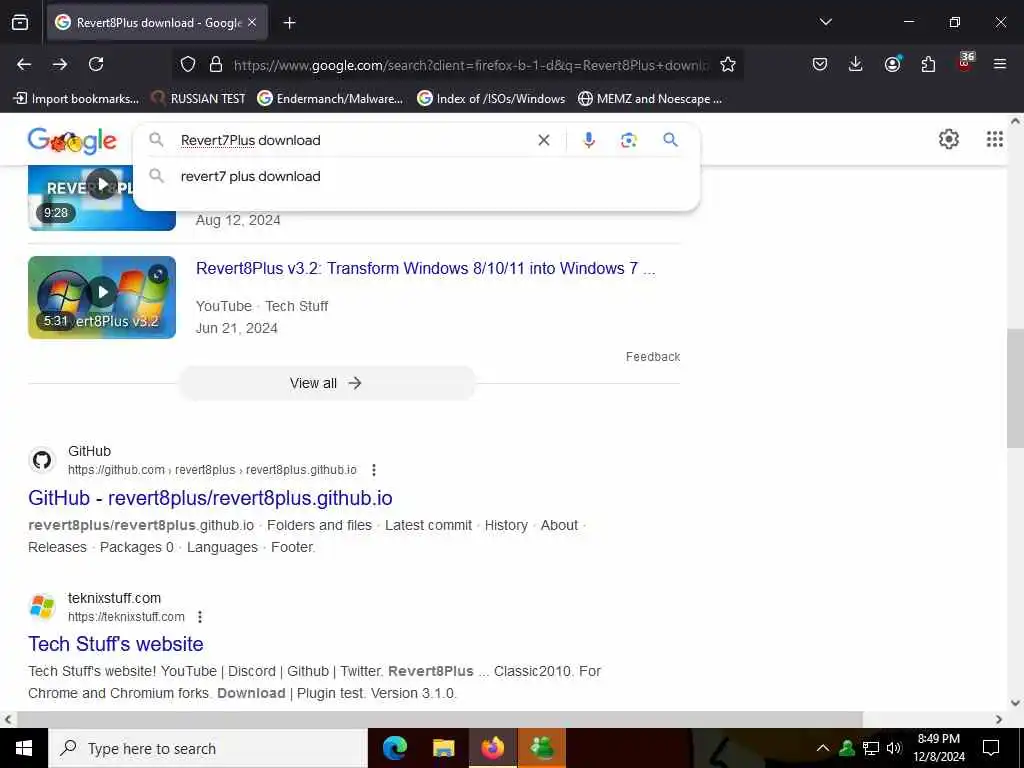Go forward with the arrow button

click(60, 64)
